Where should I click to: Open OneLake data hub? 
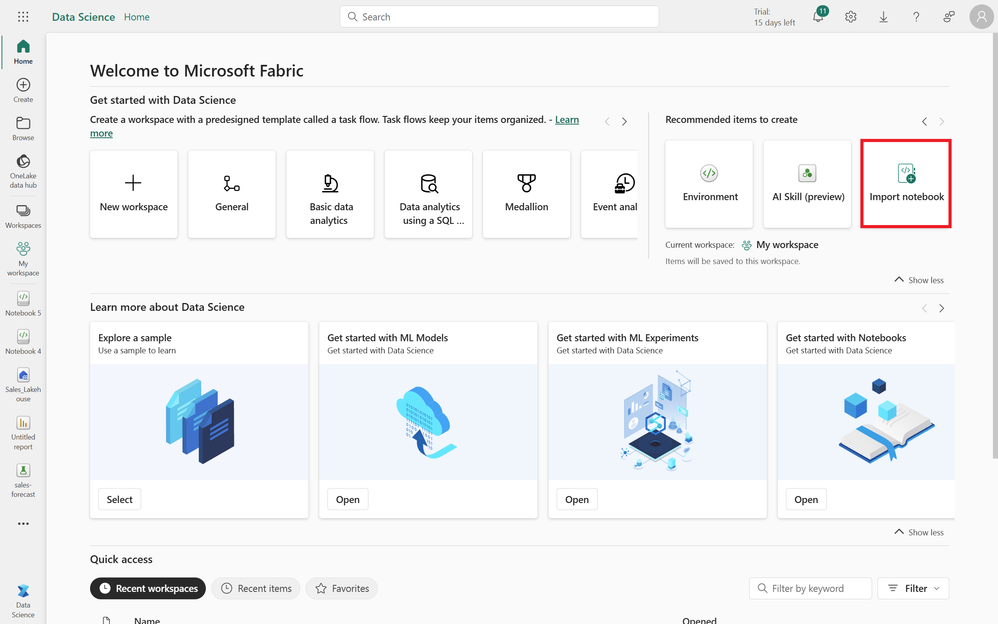pyautogui.click(x=23, y=171)
